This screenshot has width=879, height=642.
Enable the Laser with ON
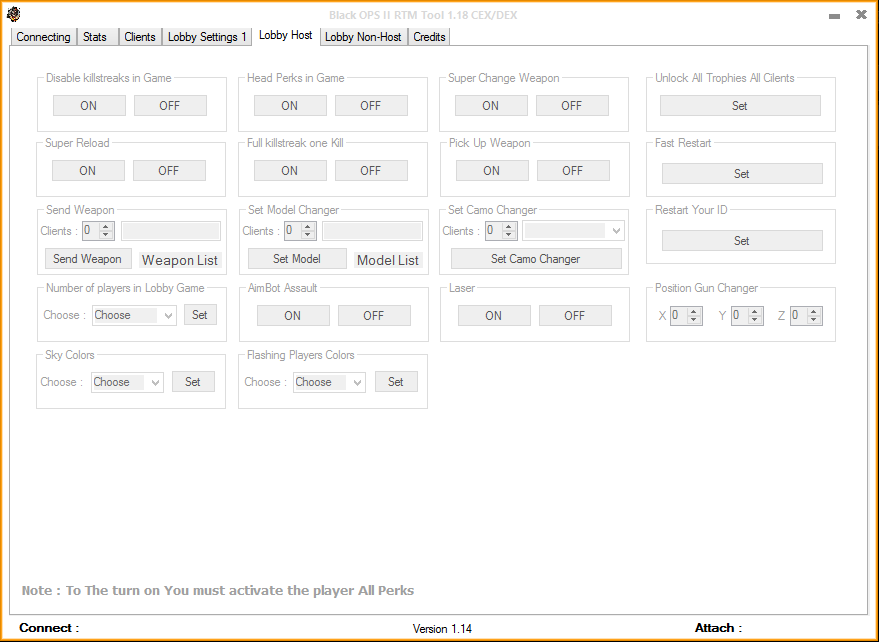(494, 316)
